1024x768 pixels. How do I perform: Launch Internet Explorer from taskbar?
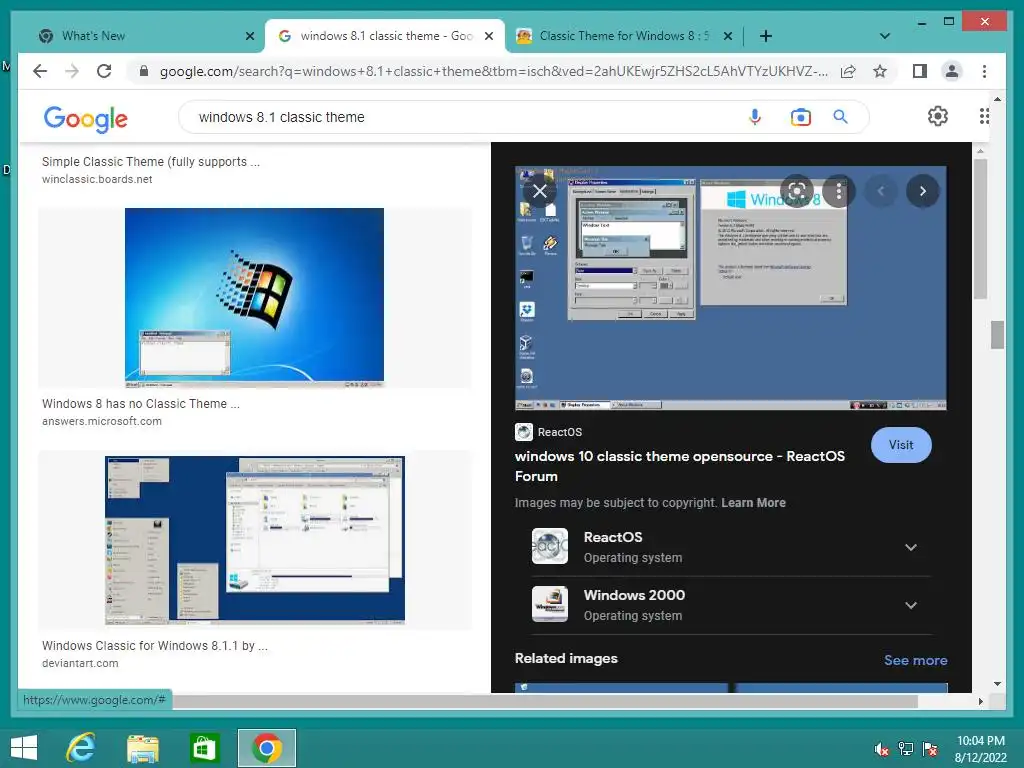81,748
